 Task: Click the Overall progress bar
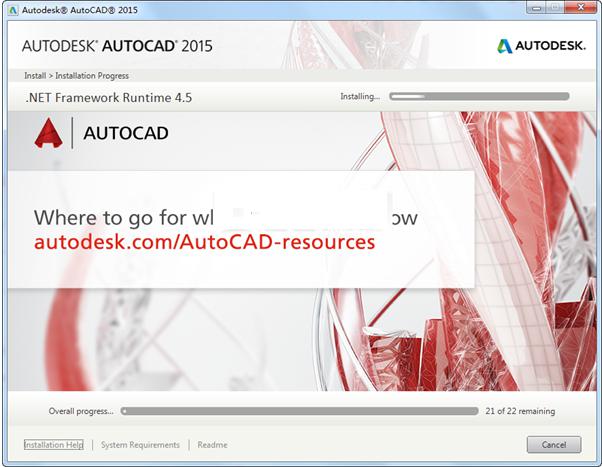[x=299, y=411]
